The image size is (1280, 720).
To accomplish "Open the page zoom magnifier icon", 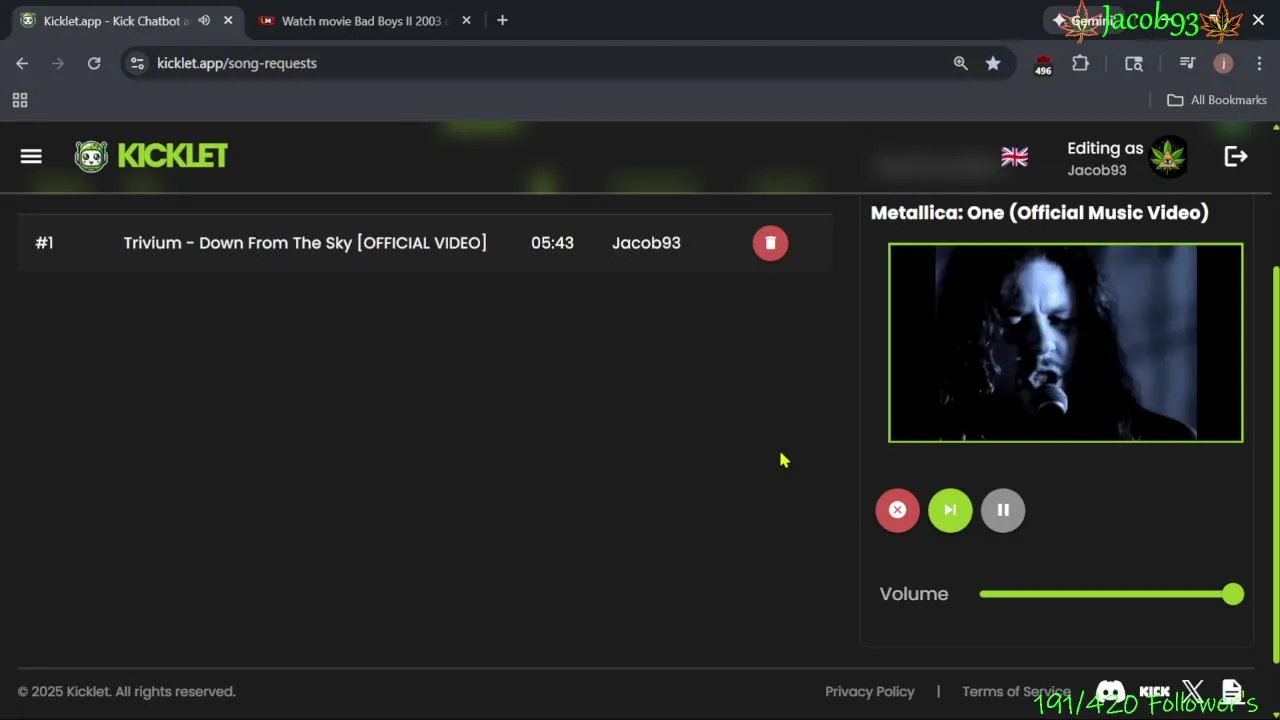I will tap(960, 63).
